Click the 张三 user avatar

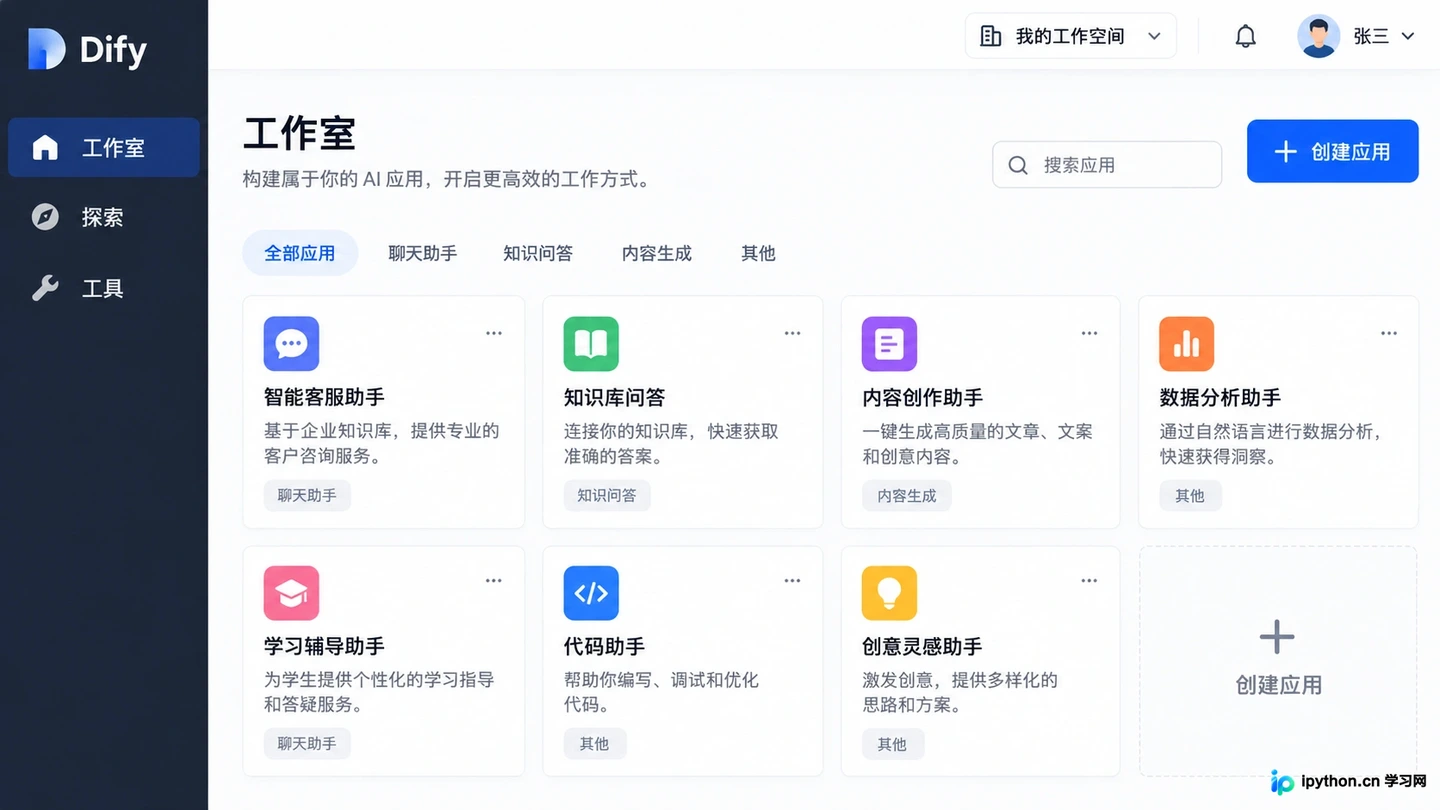1318,37
